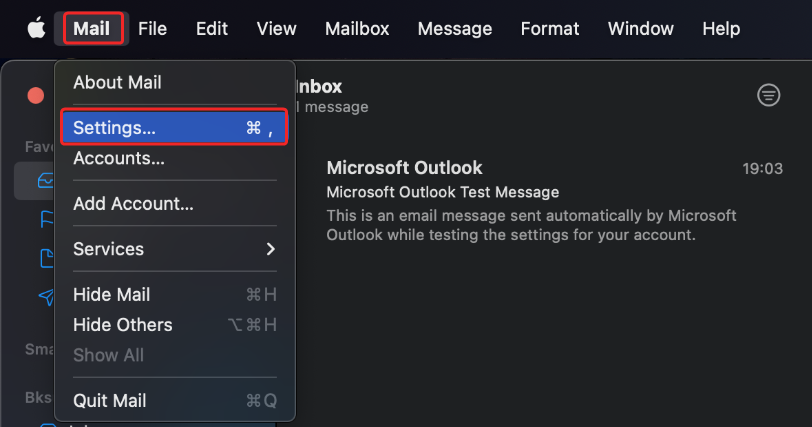Select the Flagged mailbox icon

click(47, 219)
